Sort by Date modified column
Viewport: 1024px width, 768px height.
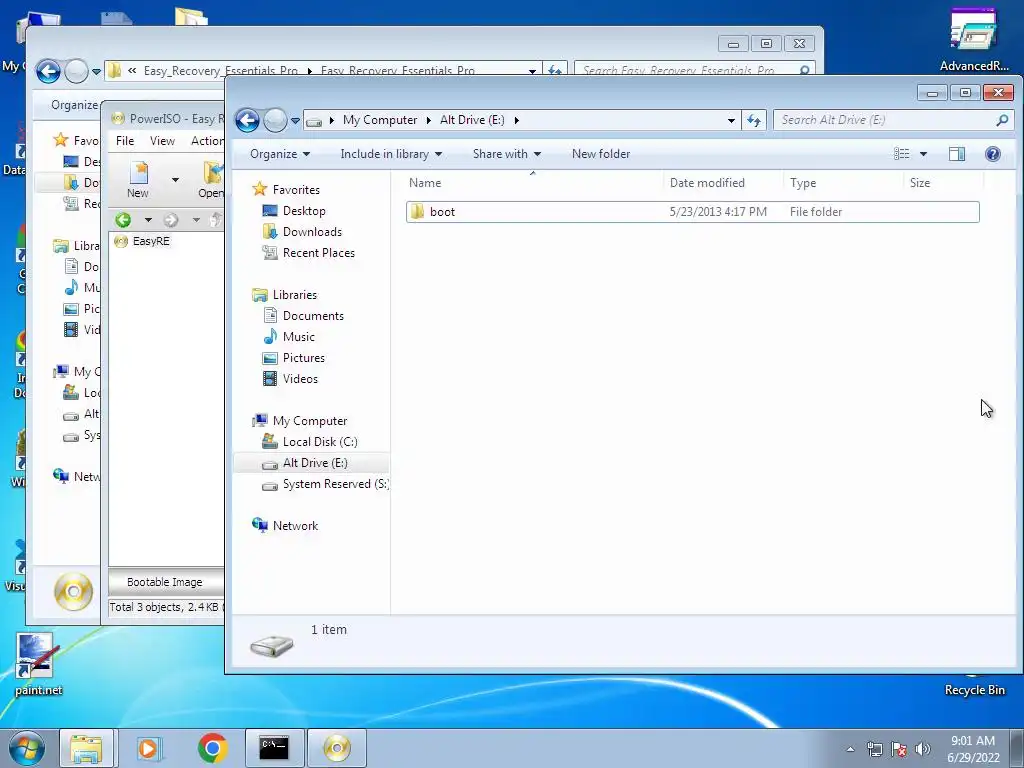(722, 183)
